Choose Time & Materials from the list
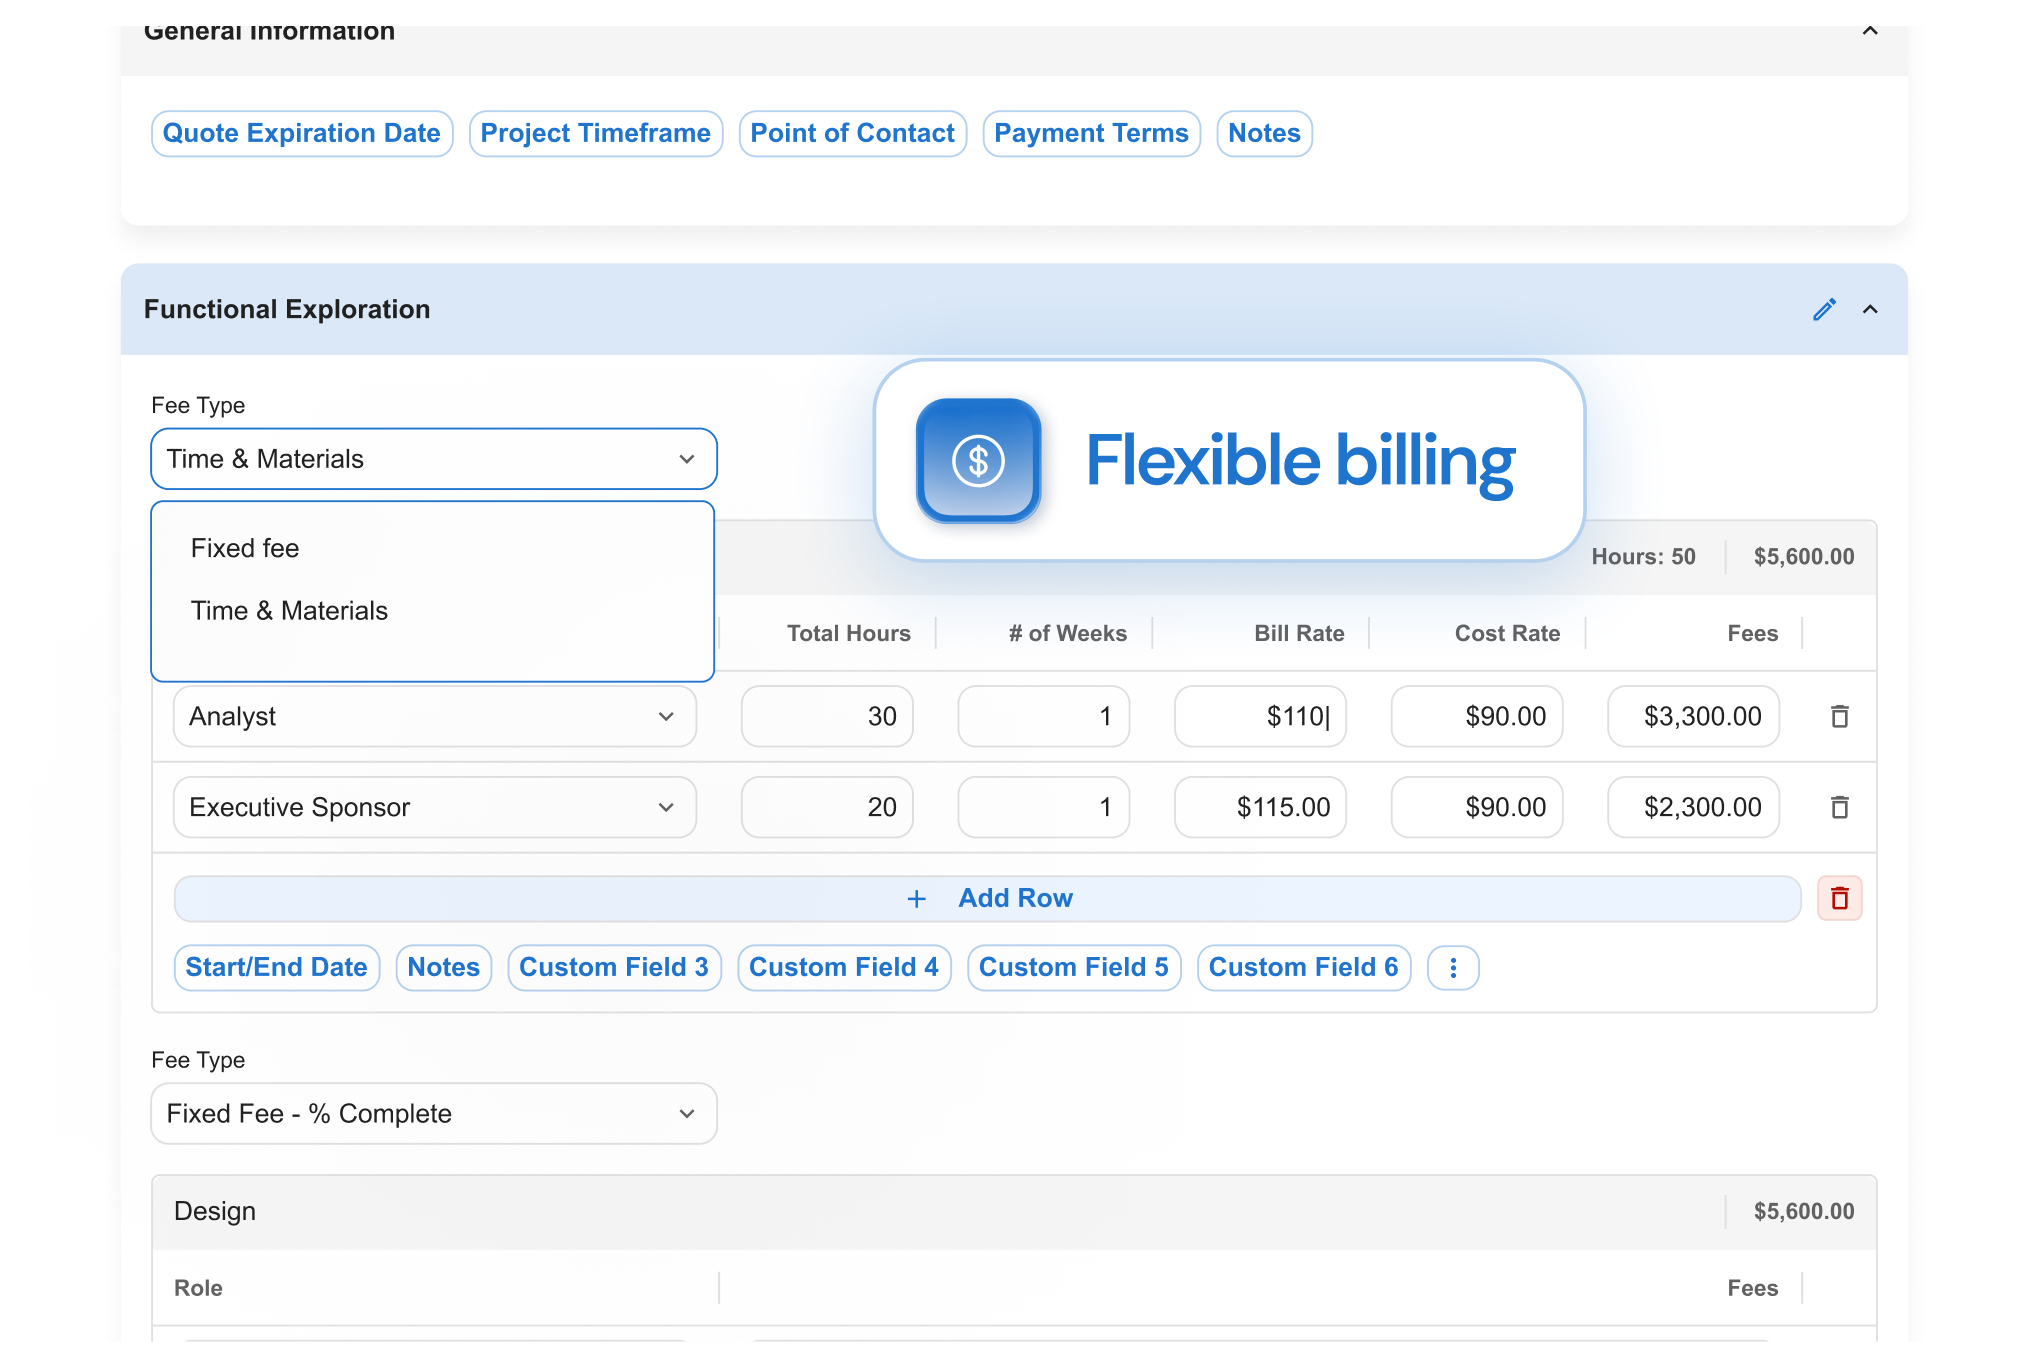This screenshot has height=1368, width=2028. pyautogui.click(x=289, y=611)
